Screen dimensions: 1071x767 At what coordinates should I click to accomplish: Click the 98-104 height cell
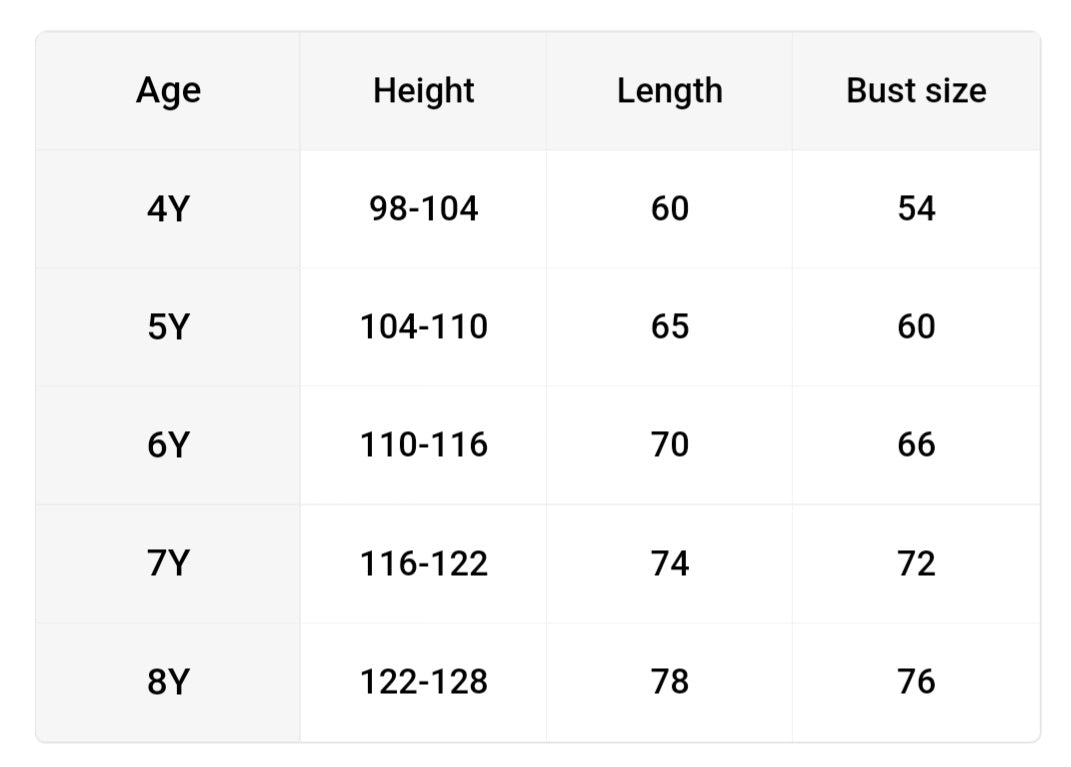click(x=423, y=209)
